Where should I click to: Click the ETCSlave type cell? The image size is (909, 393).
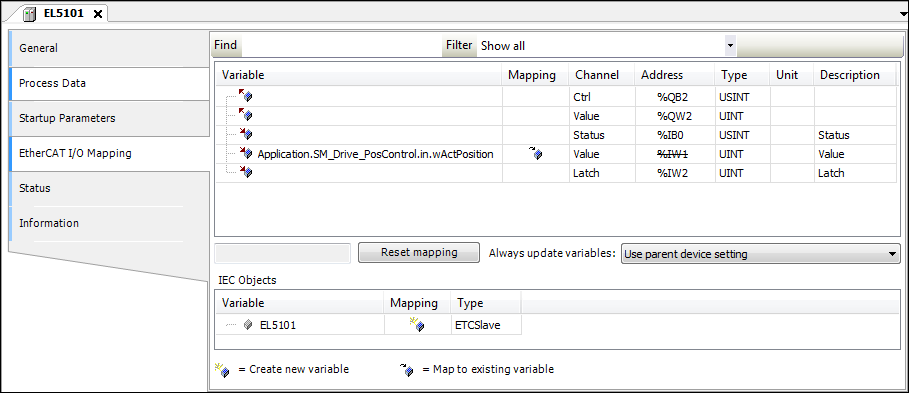click(x=486, y=325)
